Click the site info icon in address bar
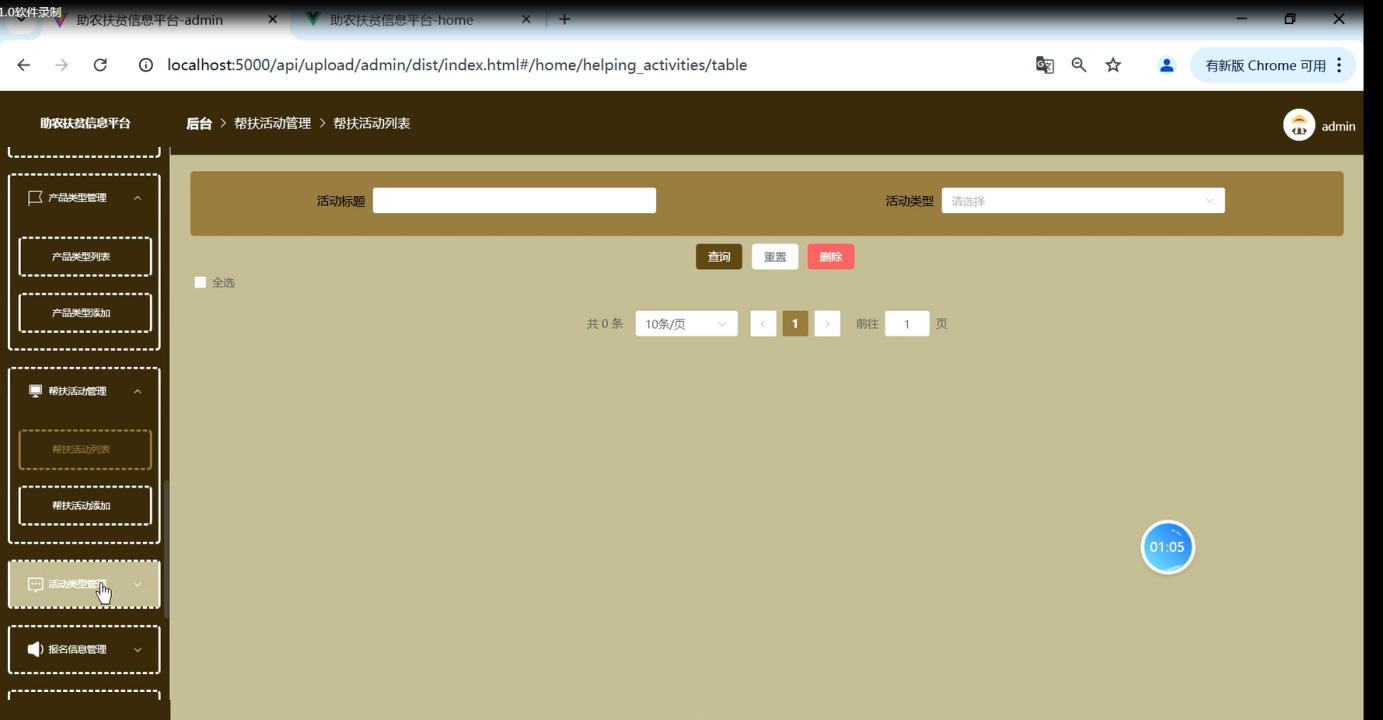The image size is (1383, 720). click(146, 65)
